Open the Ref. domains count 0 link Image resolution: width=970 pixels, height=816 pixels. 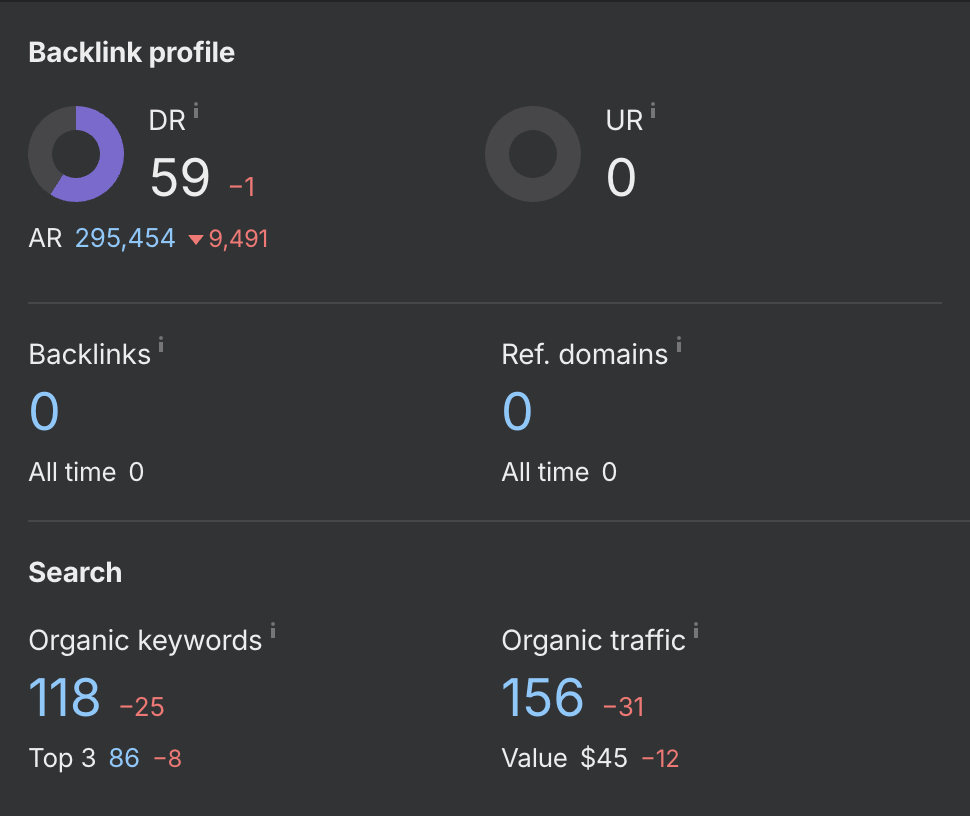517,411
